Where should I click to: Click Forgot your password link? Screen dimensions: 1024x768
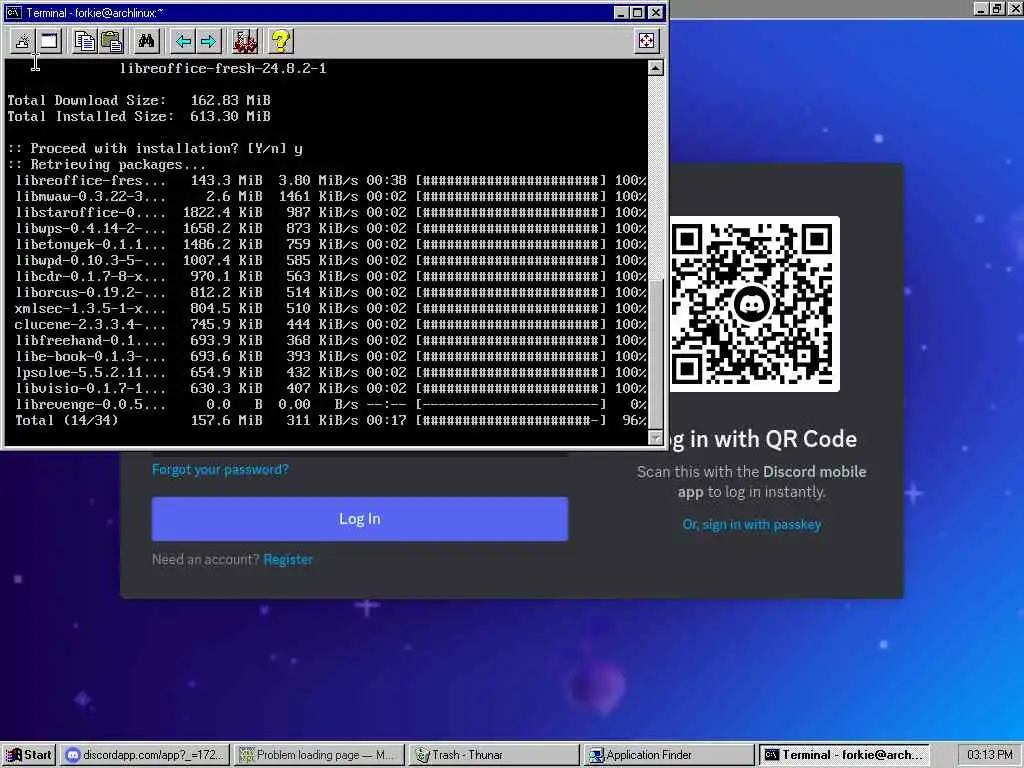click(220, 470)
